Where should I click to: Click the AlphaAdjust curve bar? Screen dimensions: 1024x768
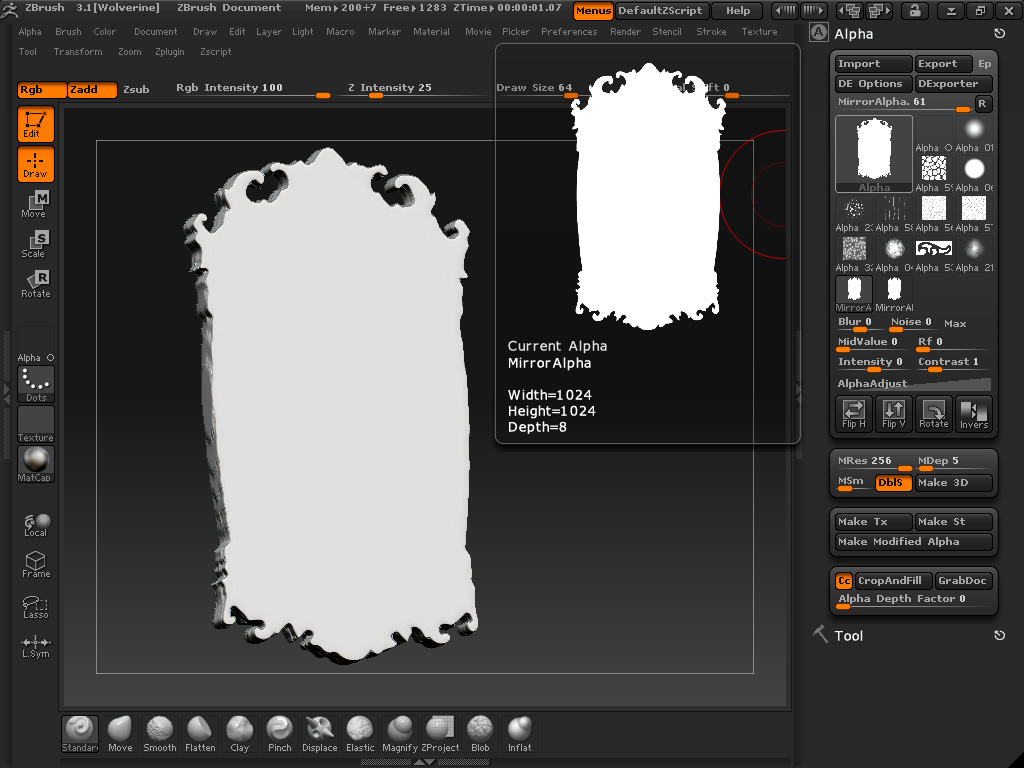coord(914,383)
